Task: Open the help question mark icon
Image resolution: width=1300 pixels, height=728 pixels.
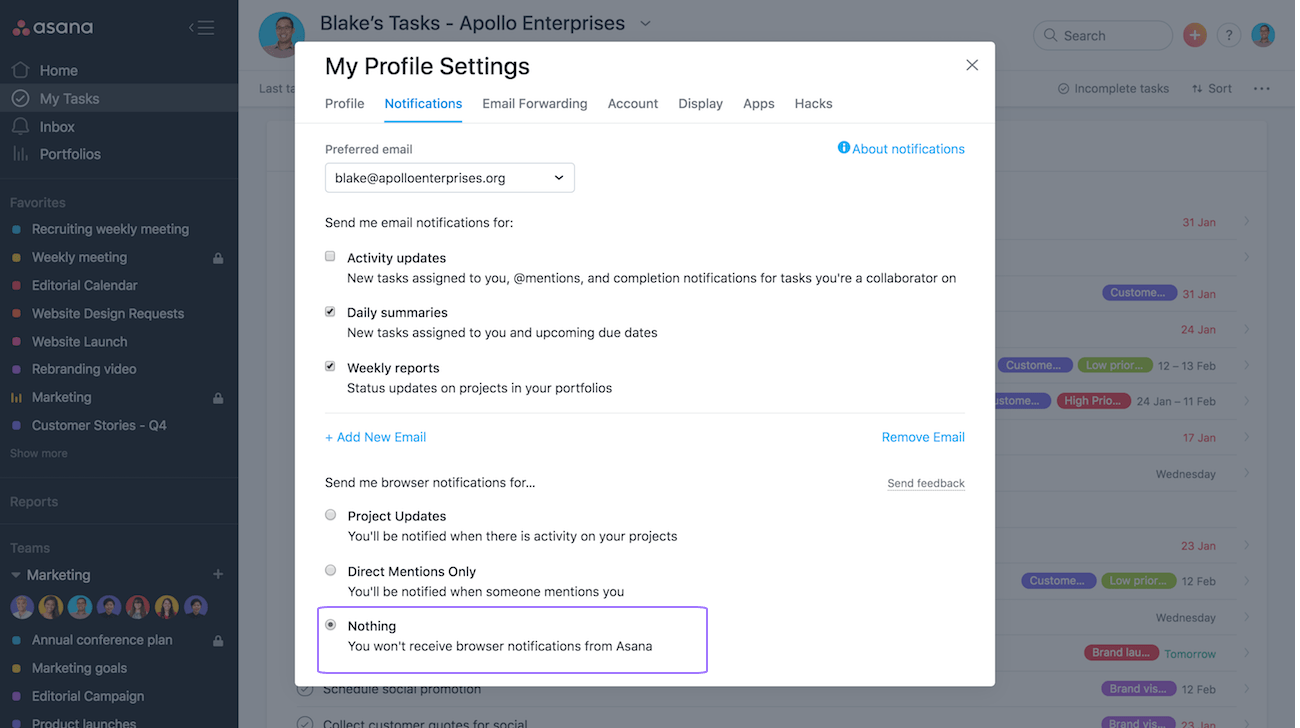Action: tap(1229, 35)
